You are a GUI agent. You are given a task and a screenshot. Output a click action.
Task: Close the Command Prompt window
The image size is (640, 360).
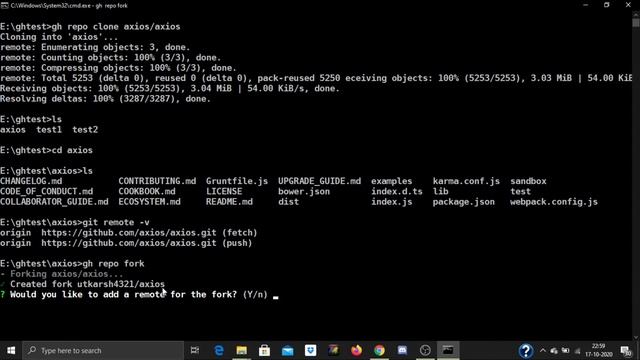coord(628,5)
